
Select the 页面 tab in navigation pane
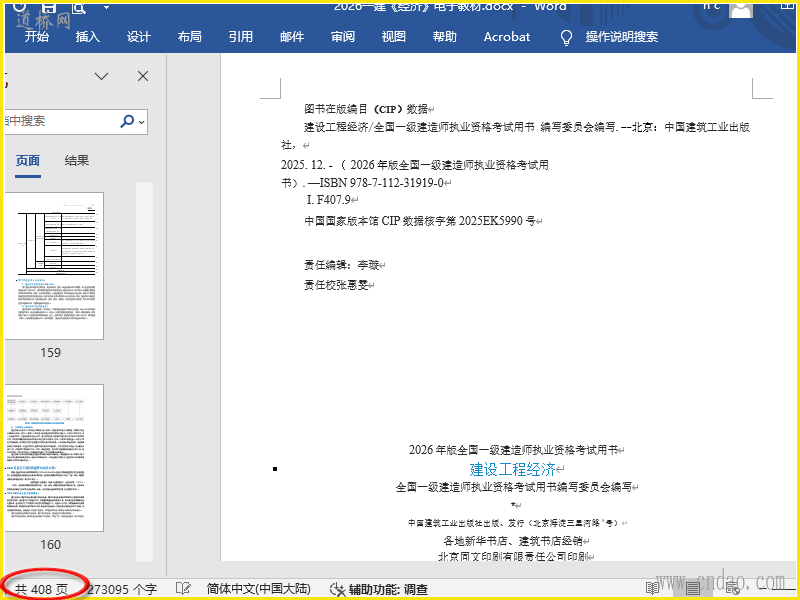click(28, 160)
